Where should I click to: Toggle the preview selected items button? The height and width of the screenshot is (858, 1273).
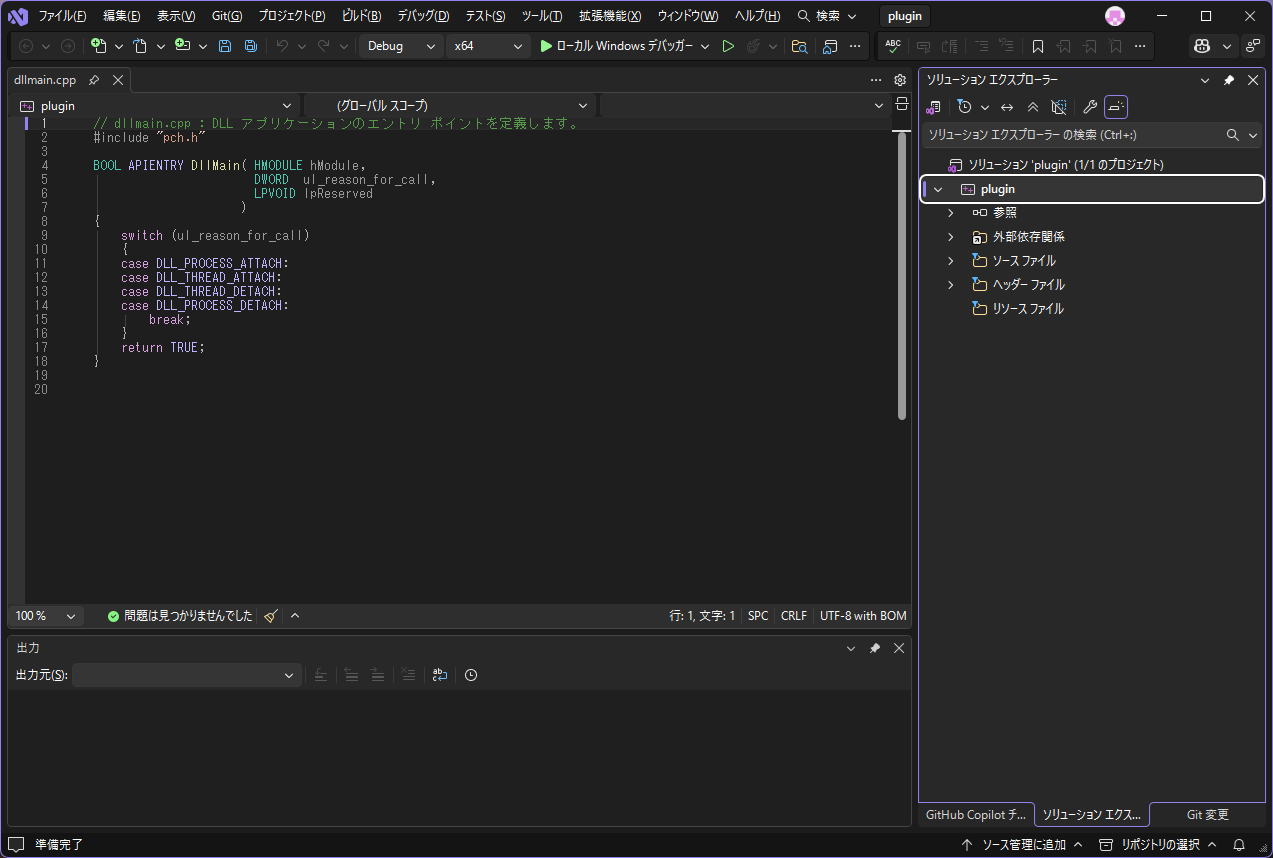pos(1116,107)
